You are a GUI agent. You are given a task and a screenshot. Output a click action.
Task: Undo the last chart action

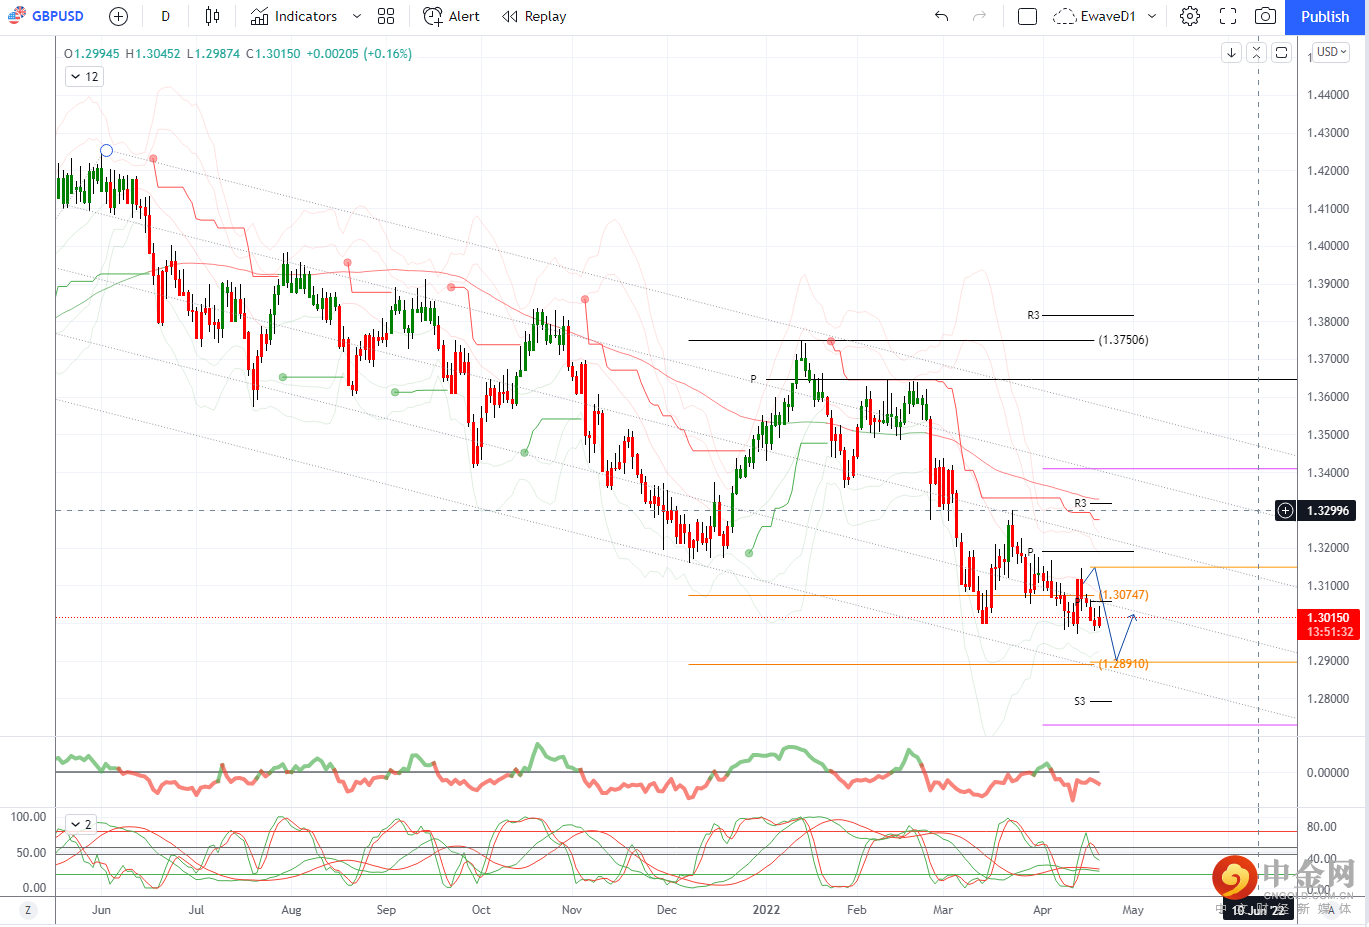(x=941, y=16)
